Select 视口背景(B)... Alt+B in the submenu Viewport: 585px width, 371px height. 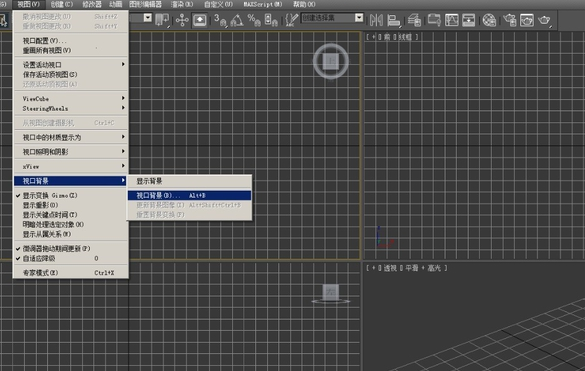tap(190, 196)
